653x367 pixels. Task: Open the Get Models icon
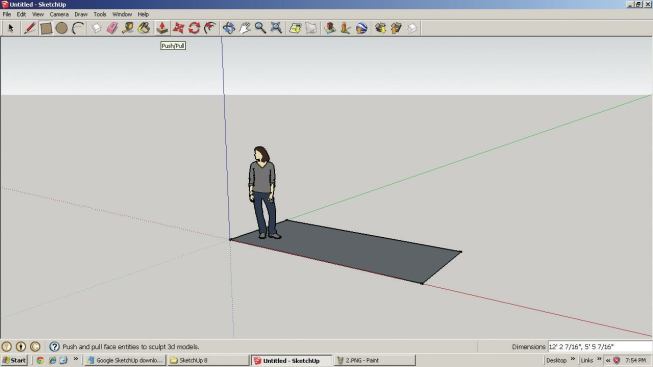pos(380,28)
